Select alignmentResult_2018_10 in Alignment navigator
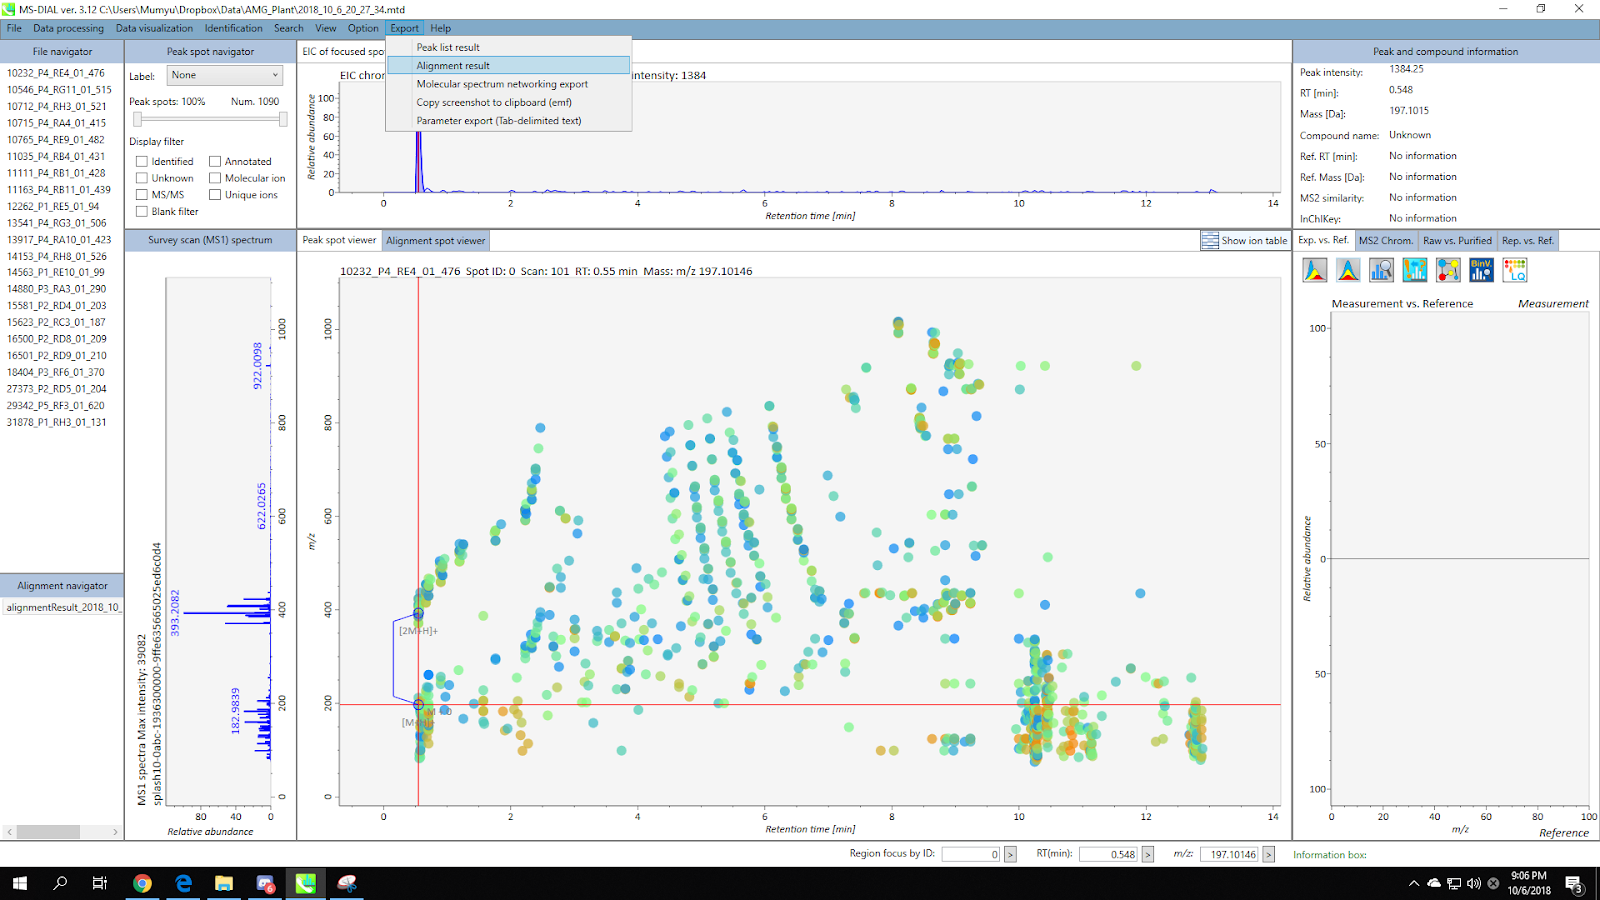Viewport: 1600px width, 900px height. tap(62, 607)
